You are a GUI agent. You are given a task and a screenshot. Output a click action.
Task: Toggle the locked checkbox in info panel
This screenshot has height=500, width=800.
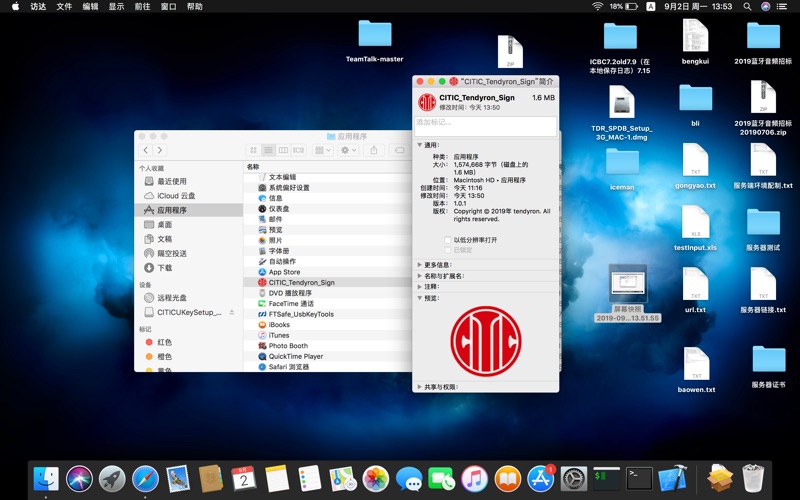447,250
